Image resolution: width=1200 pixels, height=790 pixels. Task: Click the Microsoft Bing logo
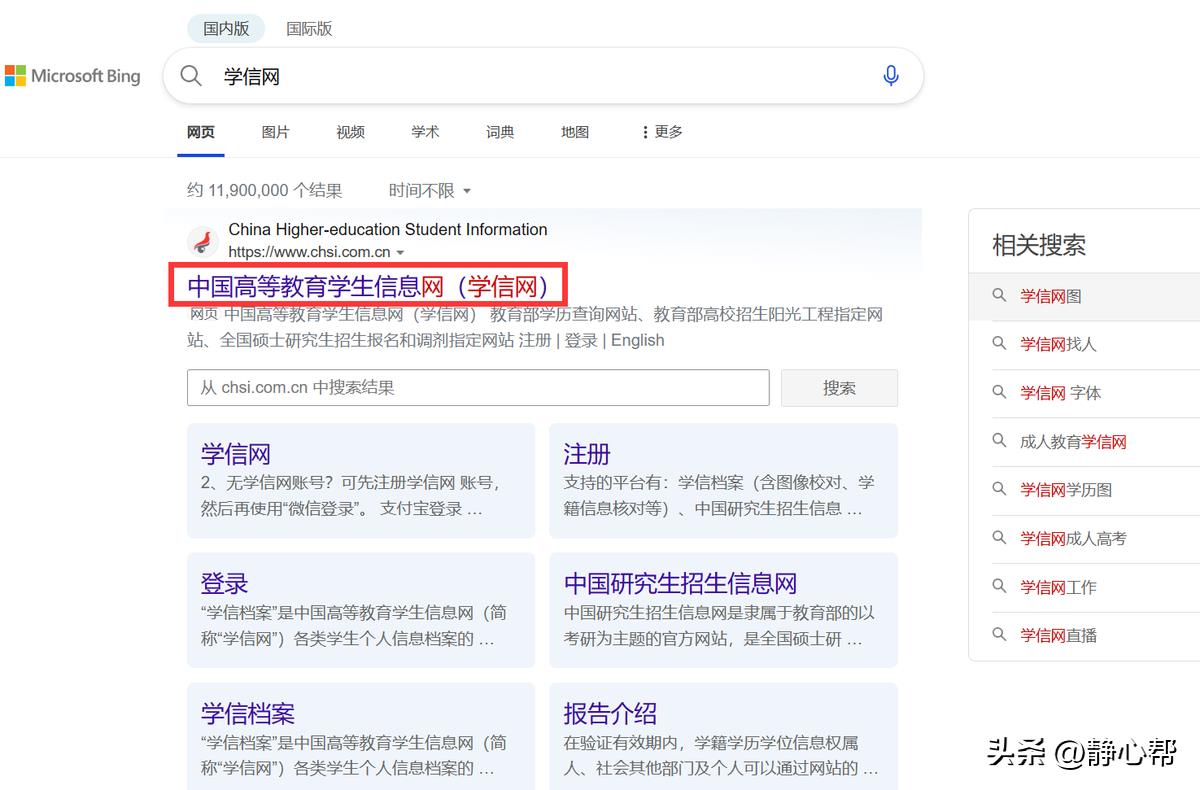[x=73, y=76]
